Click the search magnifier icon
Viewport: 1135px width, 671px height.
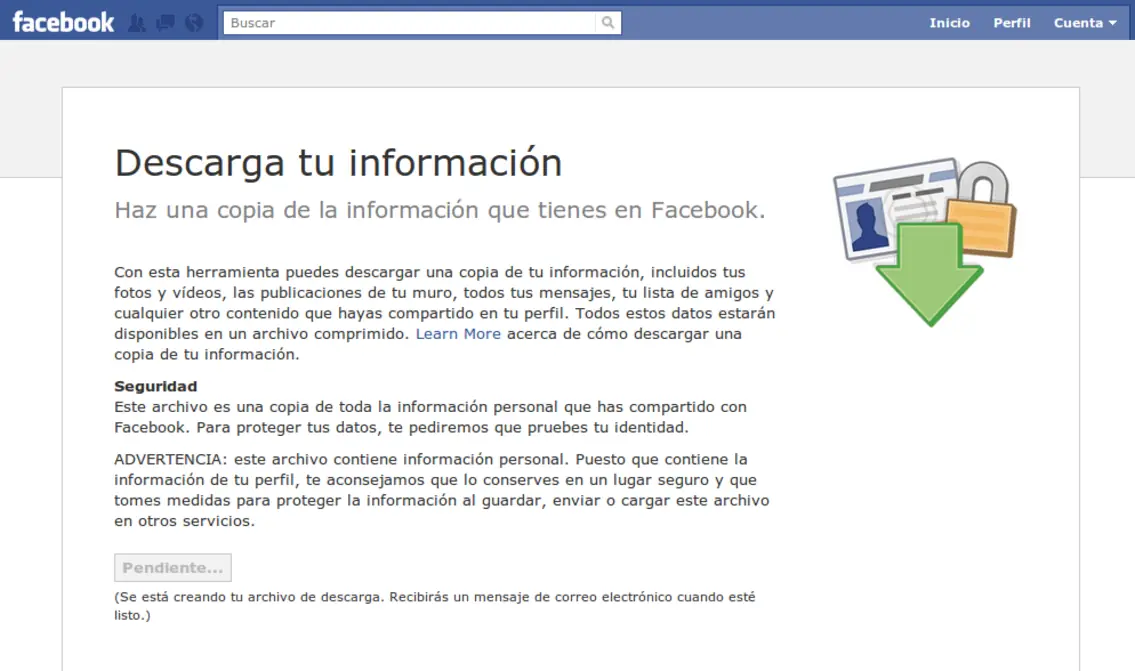click(x=608, y=22)
